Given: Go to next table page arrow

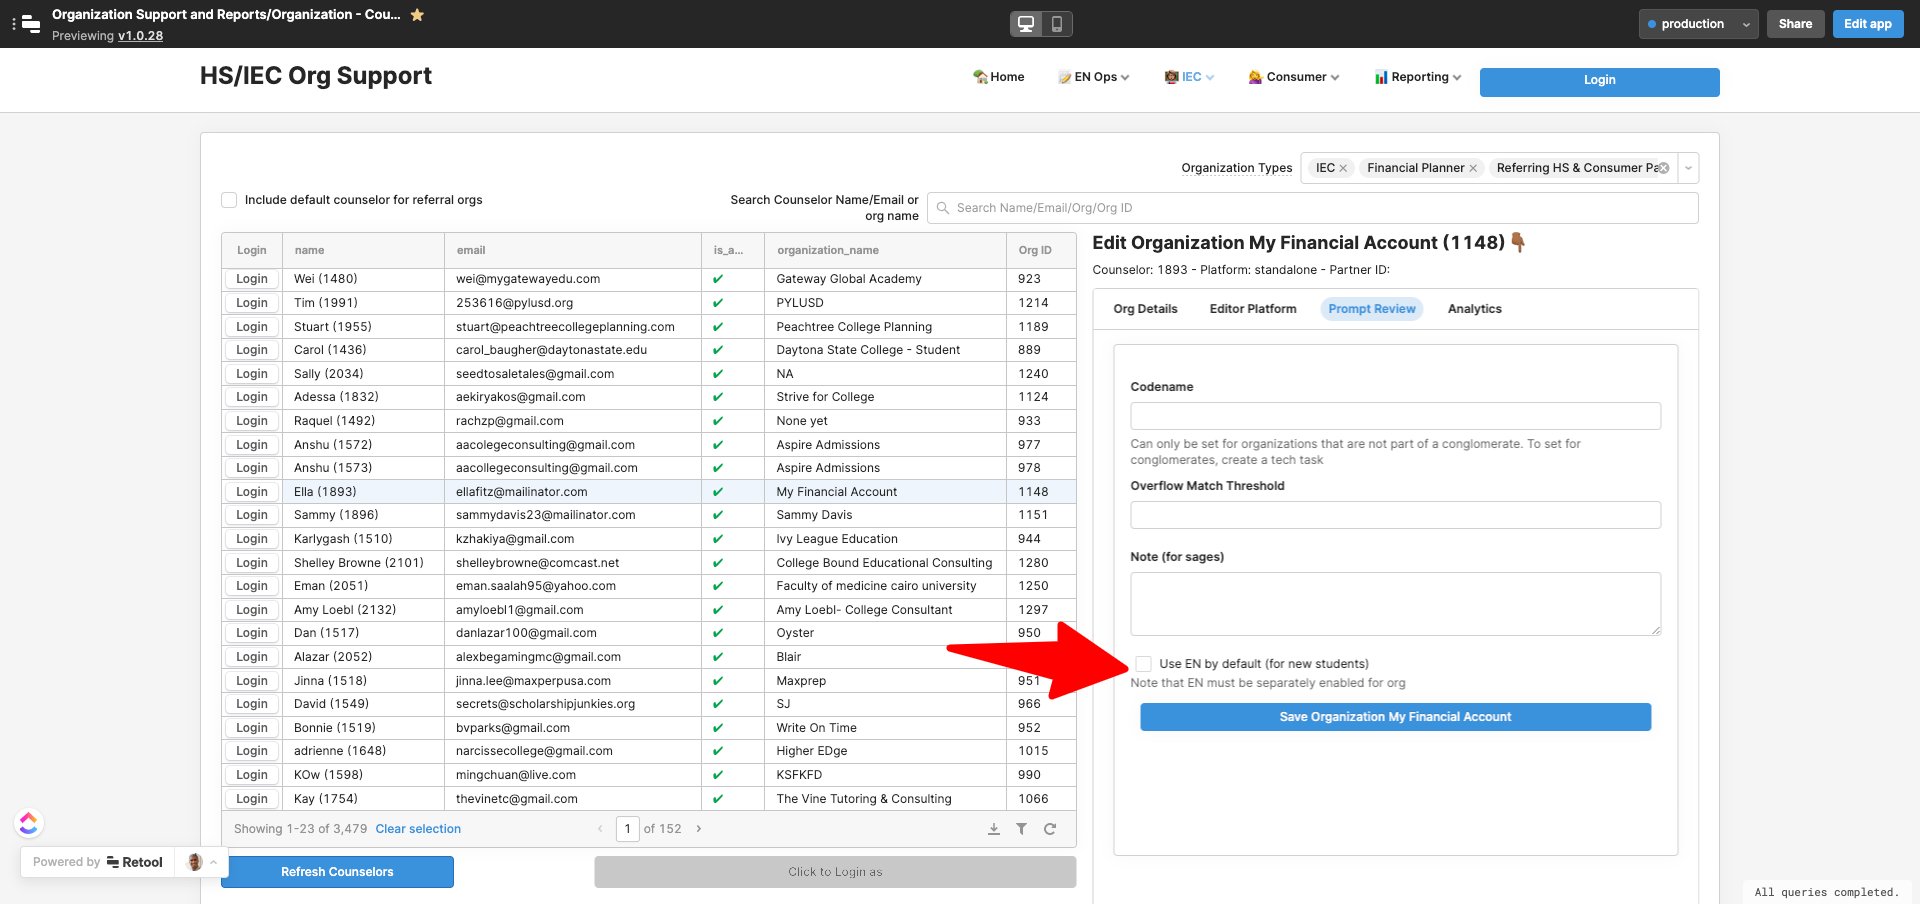Looking at the screenshot, I should pos(699,829).
